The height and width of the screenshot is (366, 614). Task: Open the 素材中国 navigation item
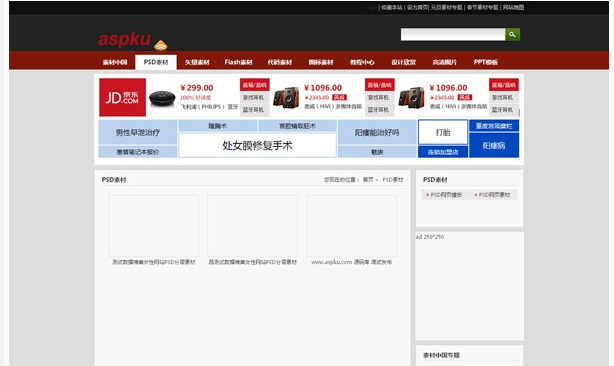115,62
